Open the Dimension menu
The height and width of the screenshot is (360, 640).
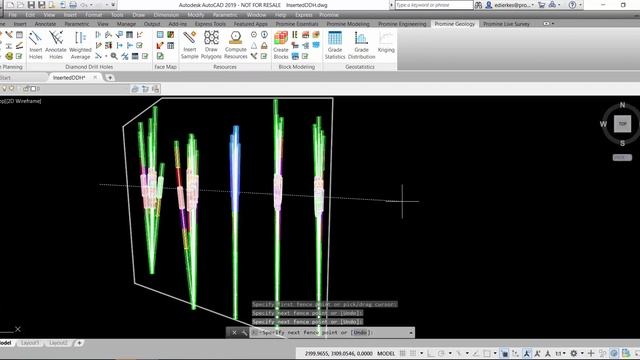click(166, 15)
